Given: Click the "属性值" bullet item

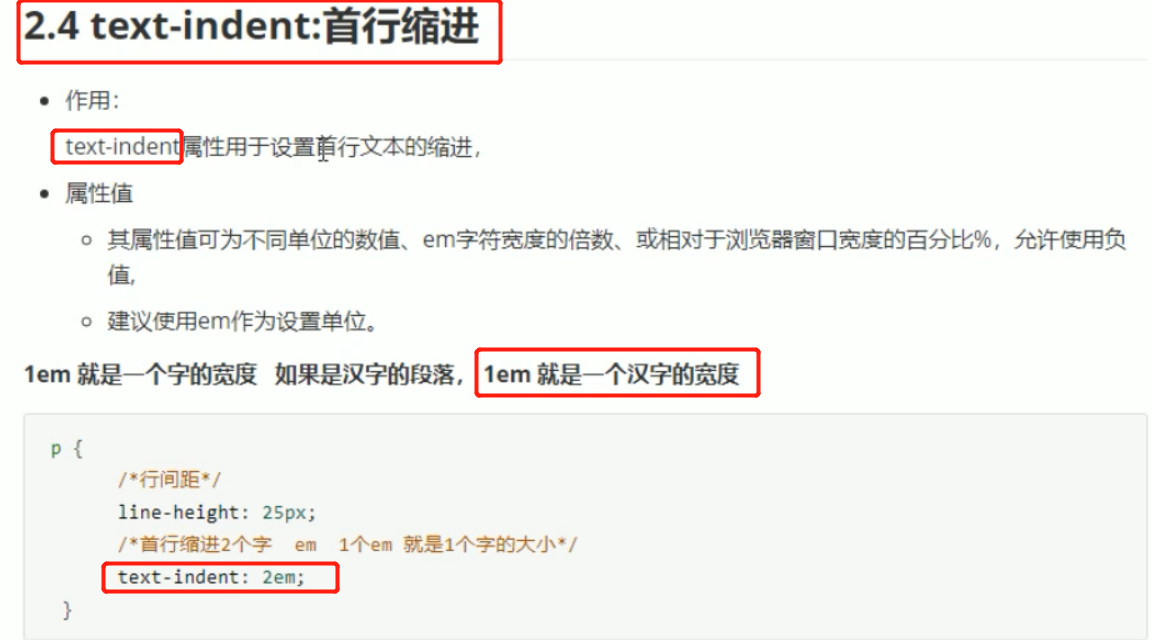Looking at the screenshot, I should [x=98, y=193].
